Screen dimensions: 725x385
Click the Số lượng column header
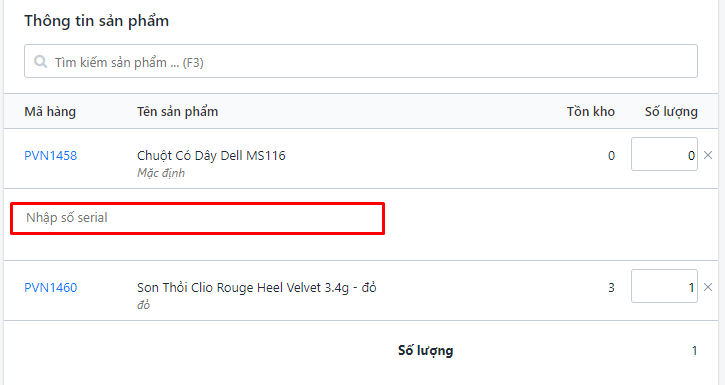click(671, 112)
